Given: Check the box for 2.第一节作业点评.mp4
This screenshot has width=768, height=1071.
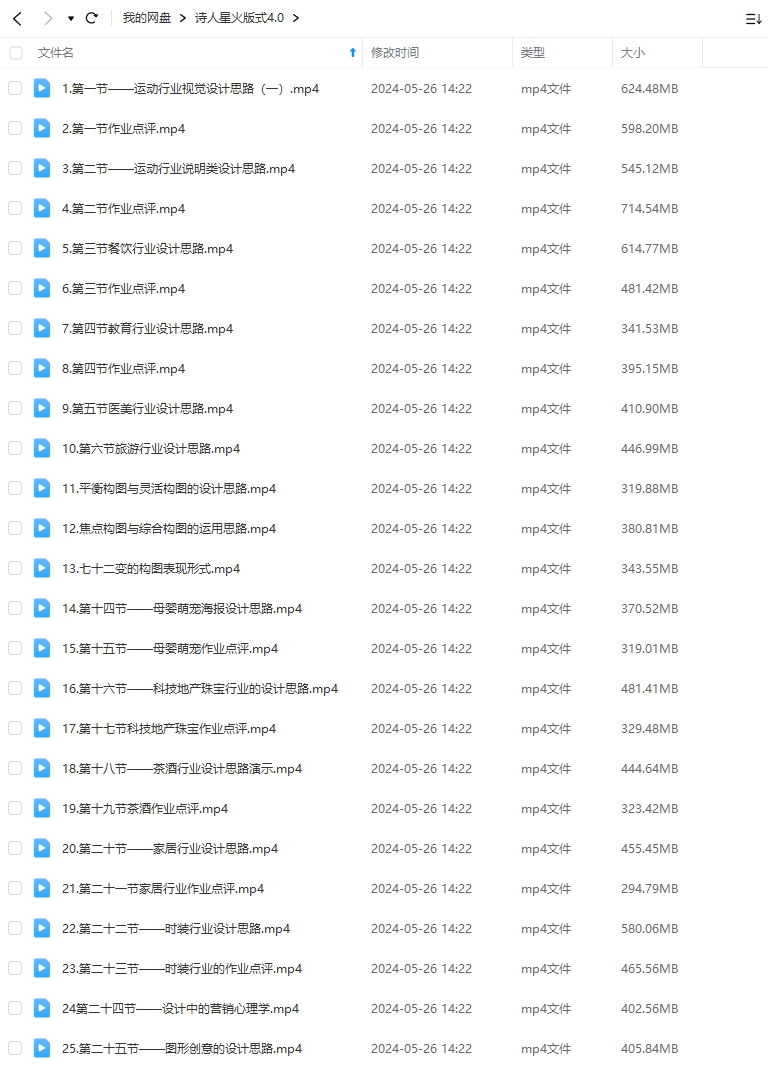Looking at the screenshot, I should 15,128.
